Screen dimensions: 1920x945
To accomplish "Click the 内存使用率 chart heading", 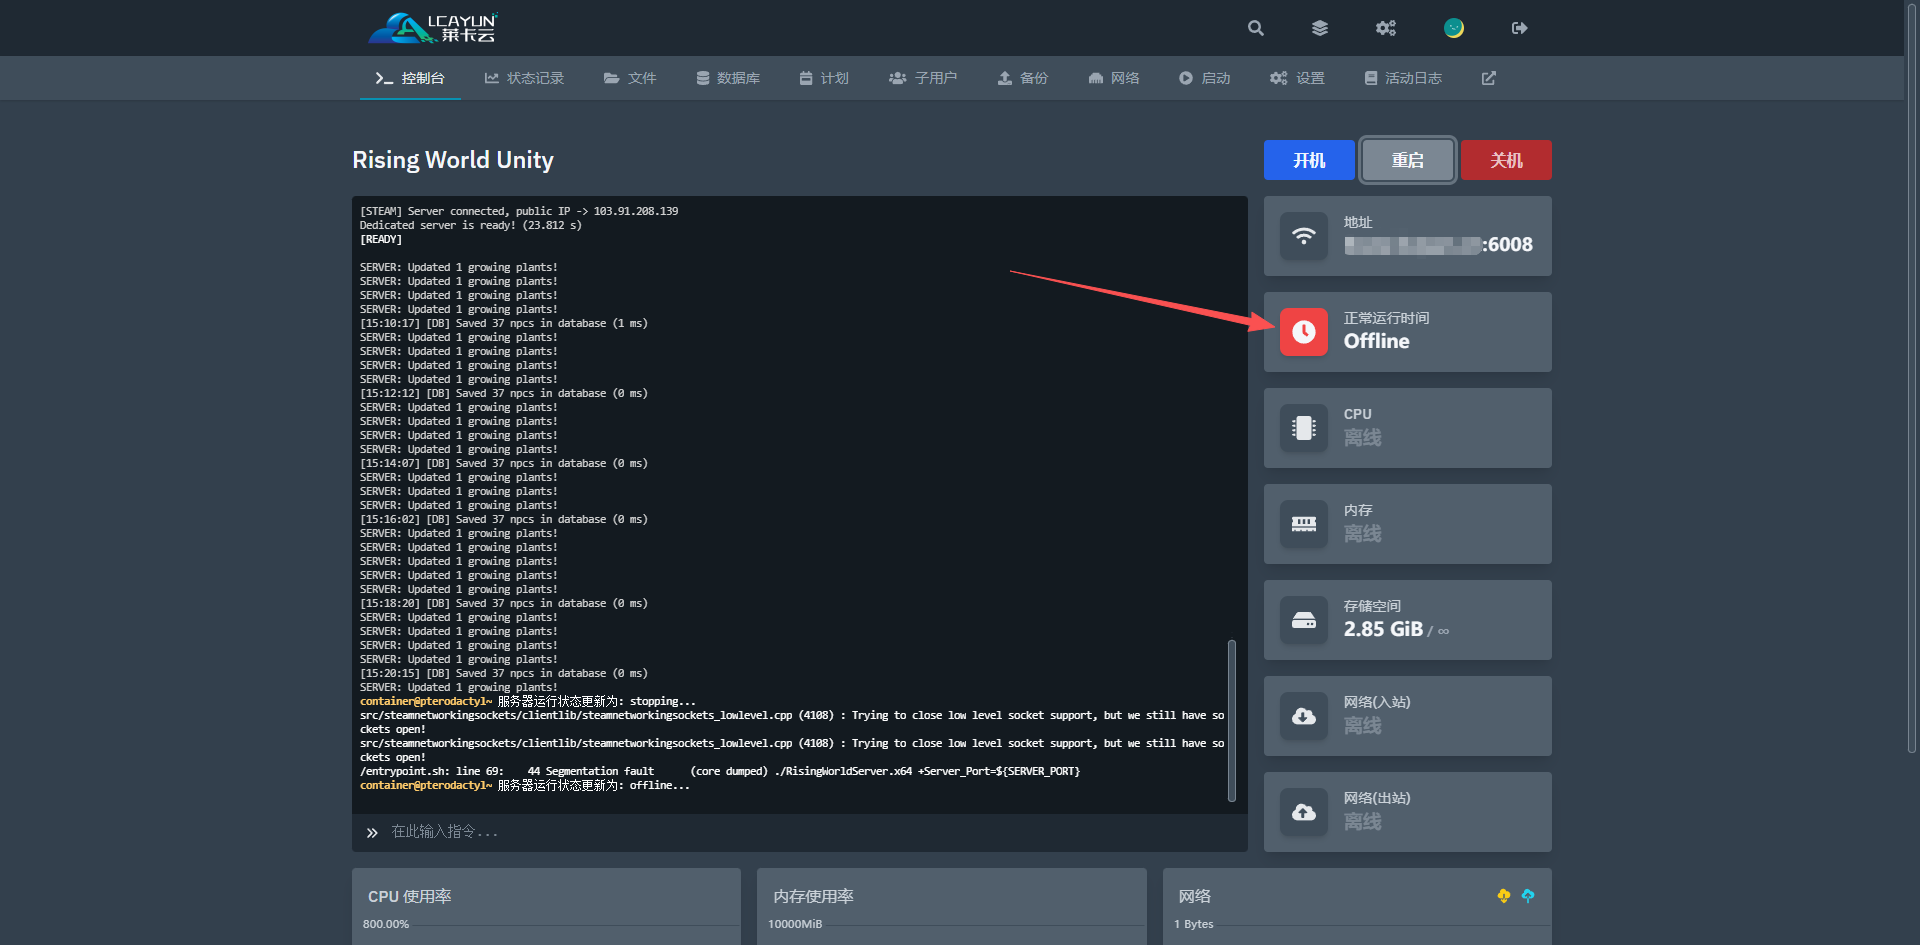I will click(813, 896).
